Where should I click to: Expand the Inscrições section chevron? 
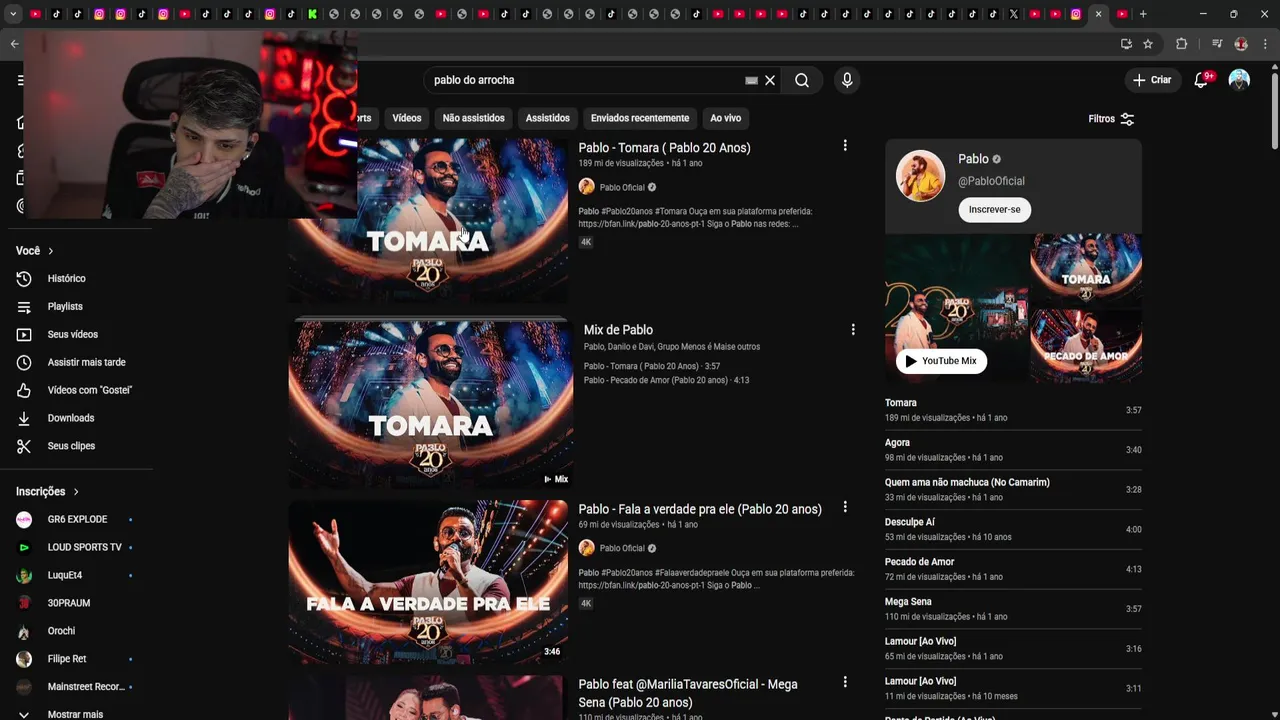75,492
